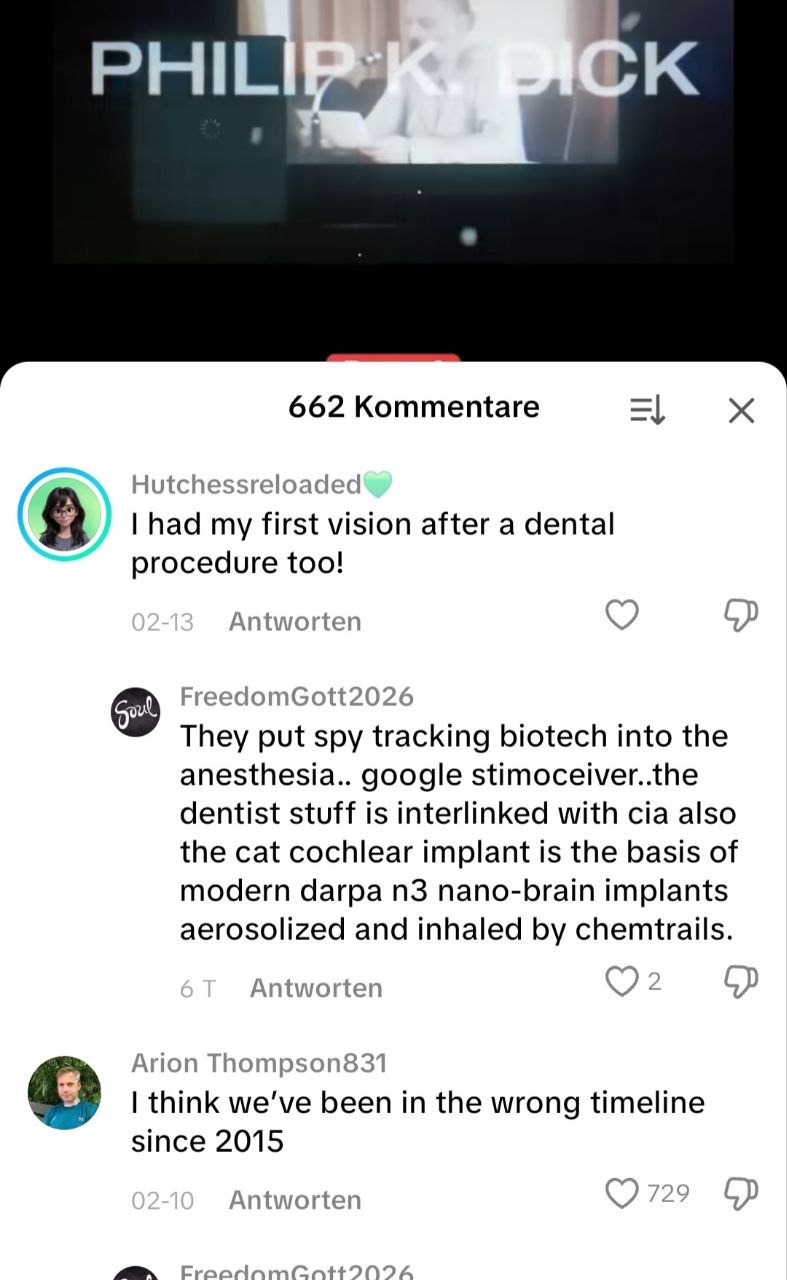Close the comments panel
Viewport: 787px width, 1280px height.
coord(741,409)
